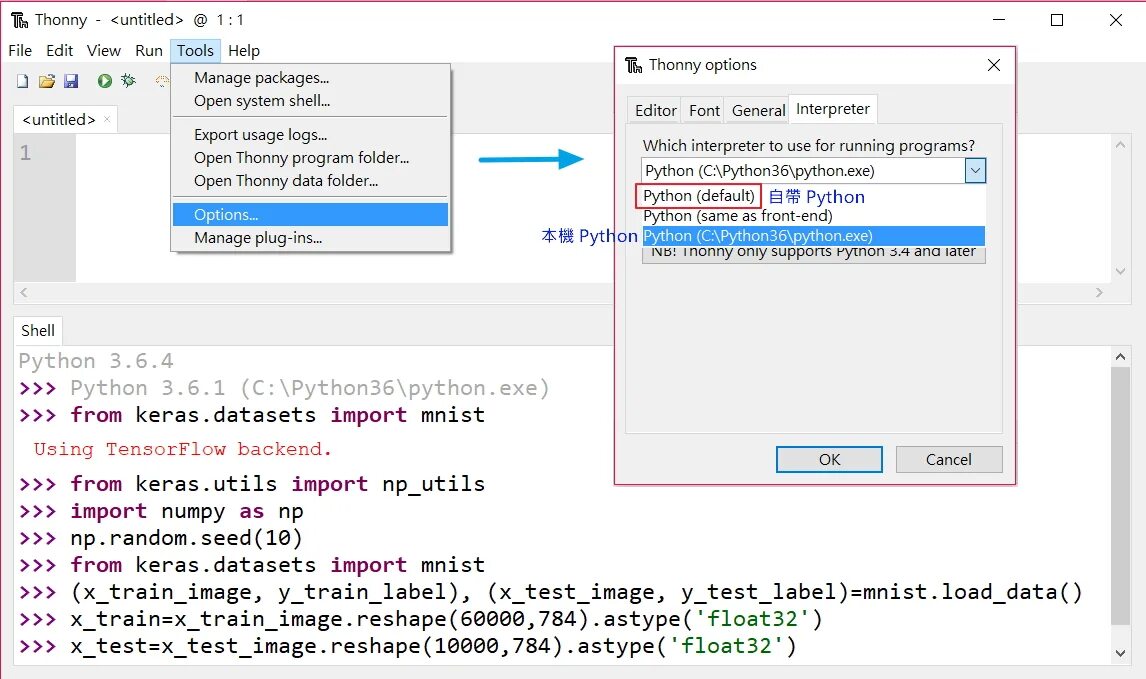Expand the interpreter selection combo box arrow
Image resolution: width=1146 pixels, height=679 pixels.
(975, 171)
